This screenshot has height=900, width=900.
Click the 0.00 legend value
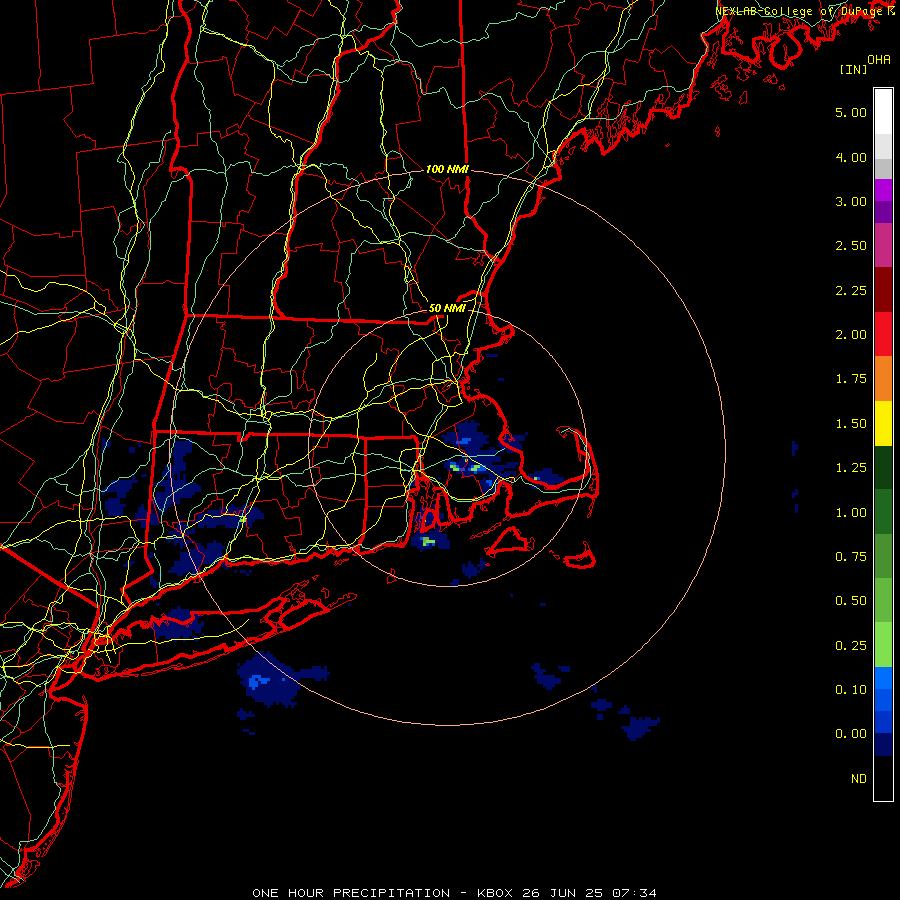point(851,734)
